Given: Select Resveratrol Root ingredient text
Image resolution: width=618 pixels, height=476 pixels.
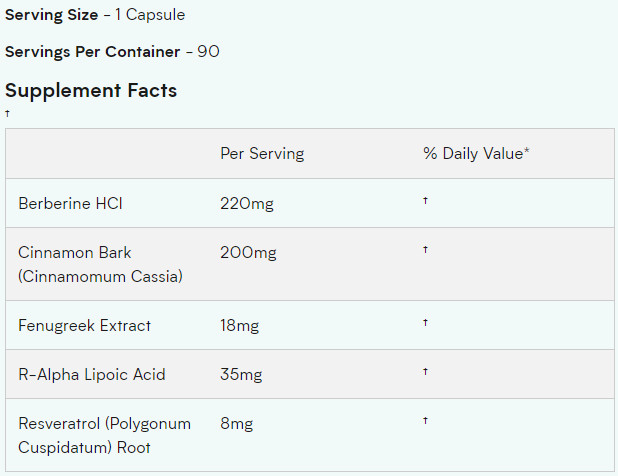Looking at the screenshot, I should click(x=104, y=435).
